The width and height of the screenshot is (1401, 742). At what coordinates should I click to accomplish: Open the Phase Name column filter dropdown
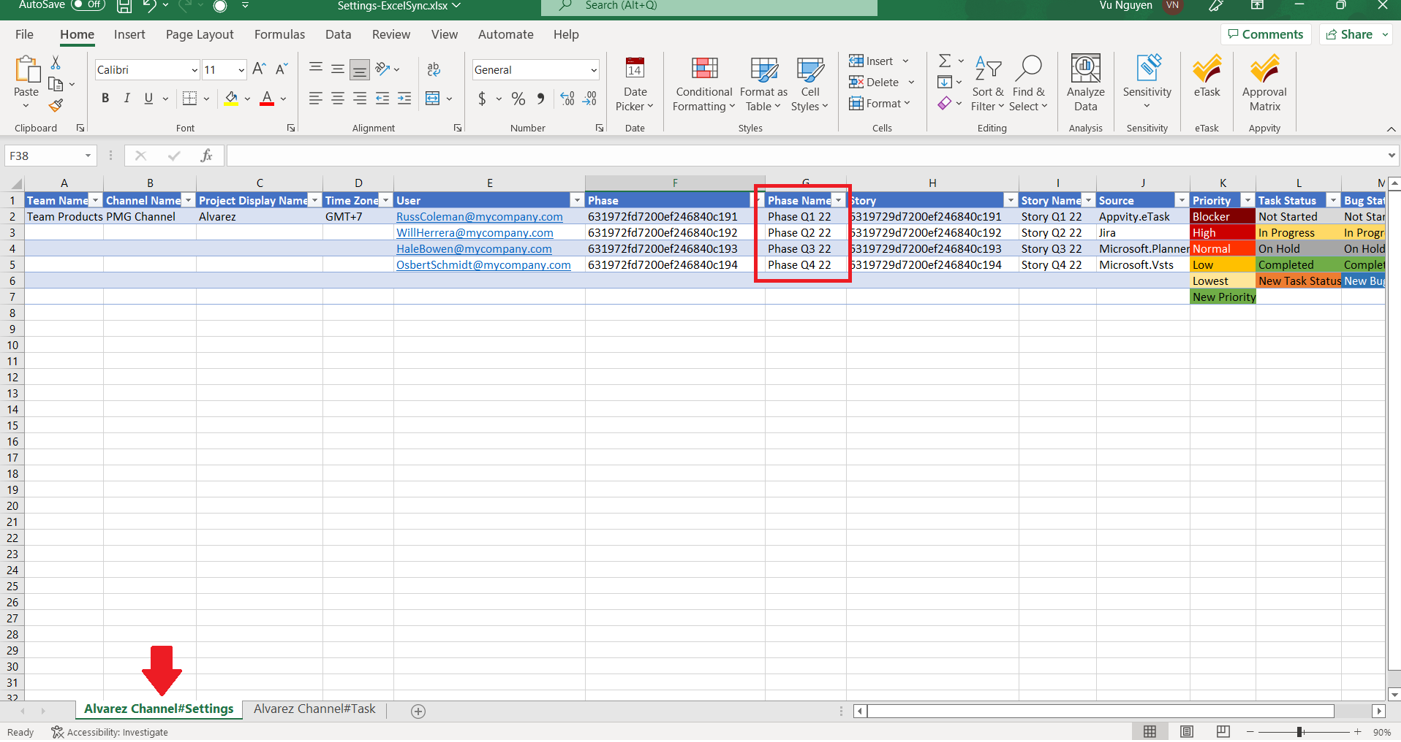838,201
